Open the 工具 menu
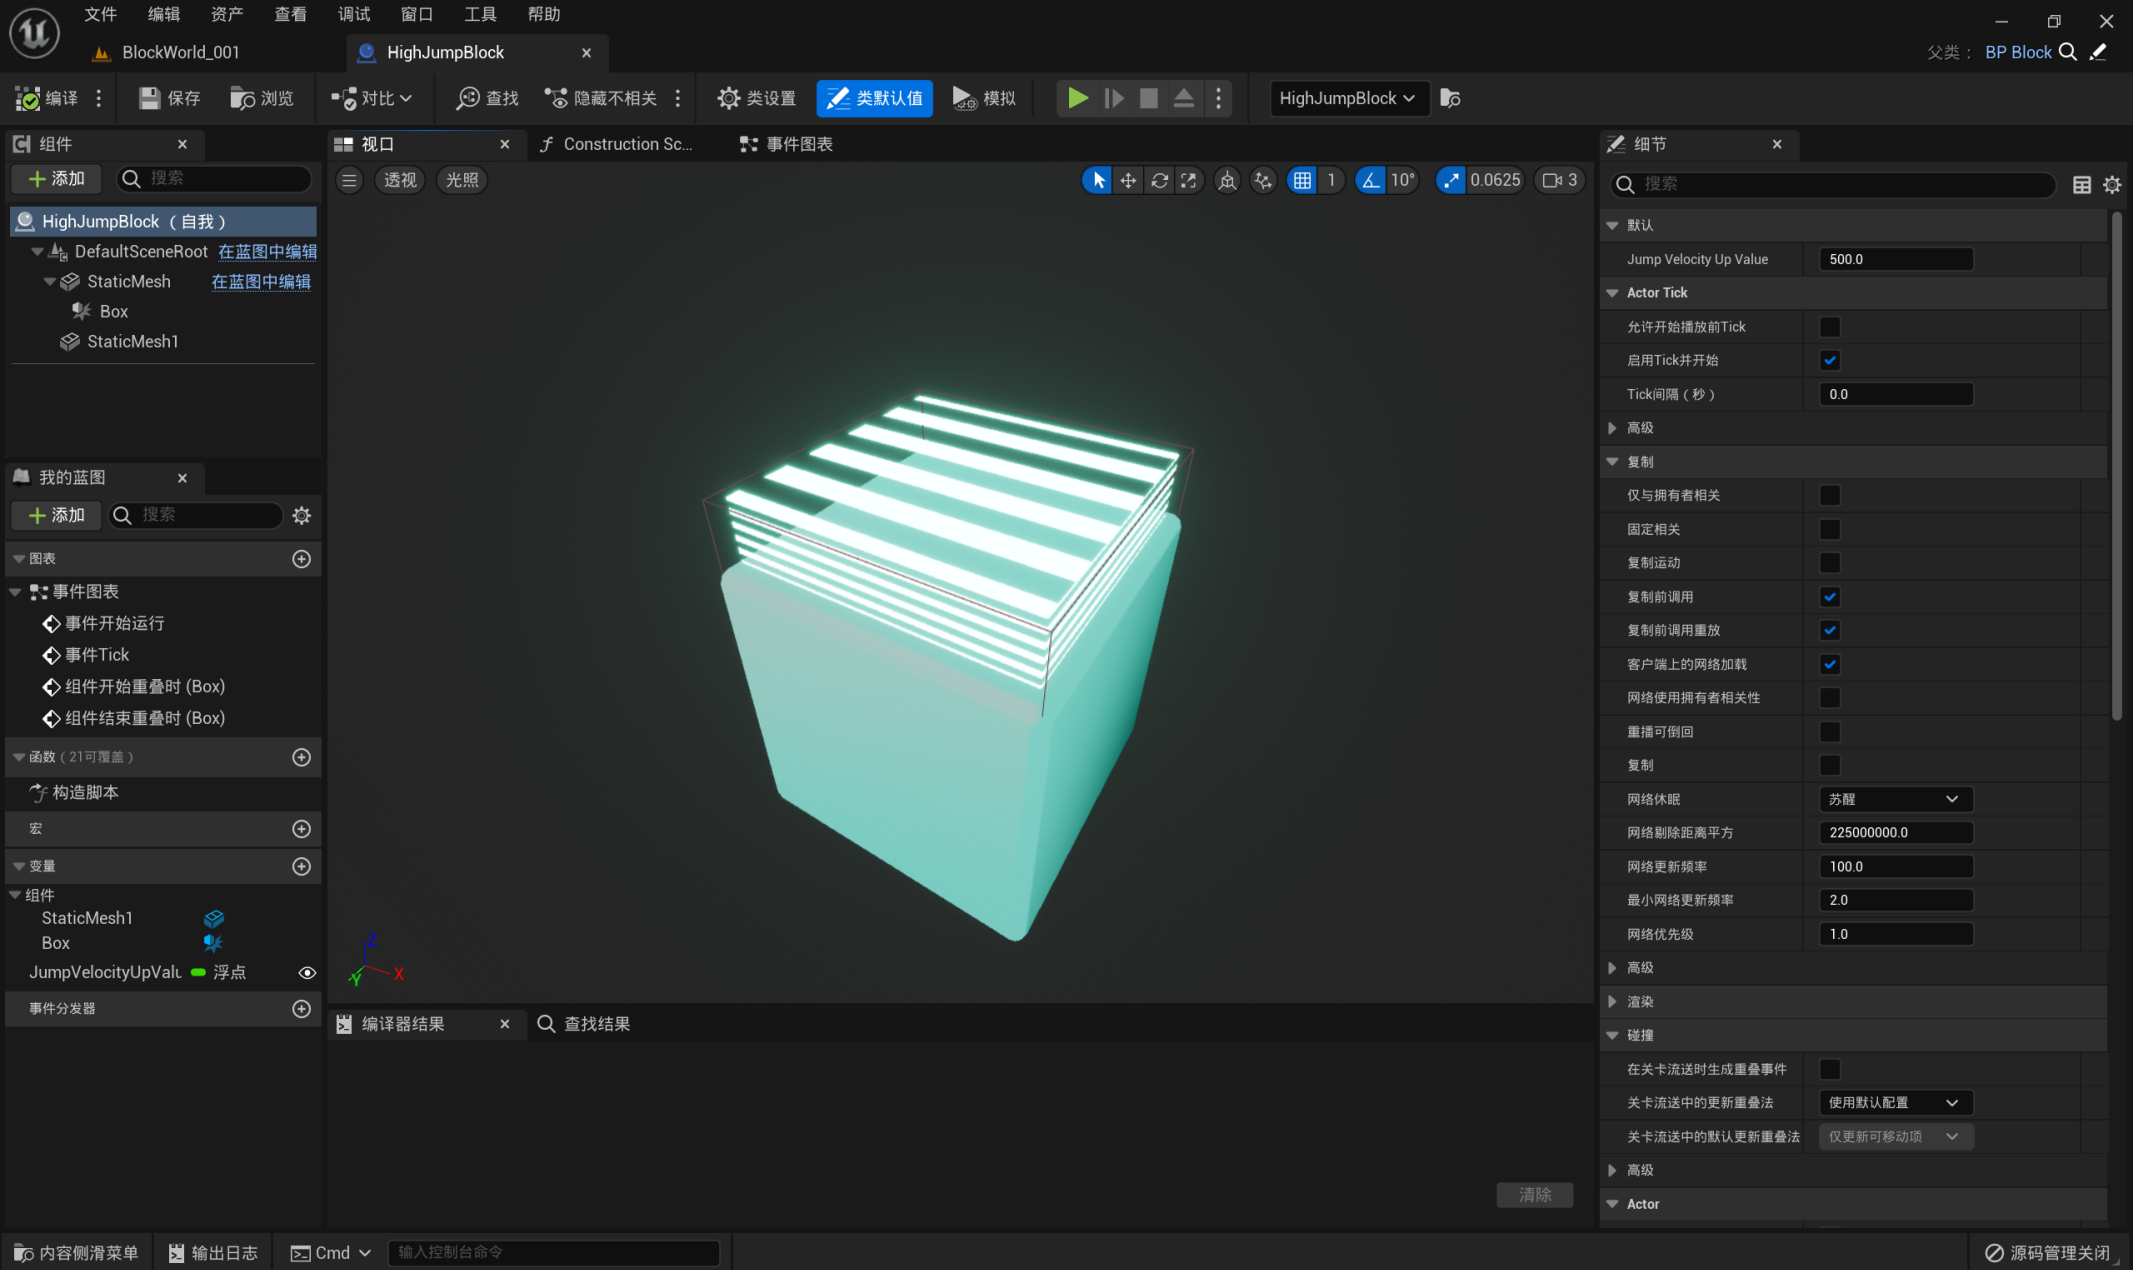Viewport: 2133px width, 1270px height. pyautogui.click(x=480, y=14)
